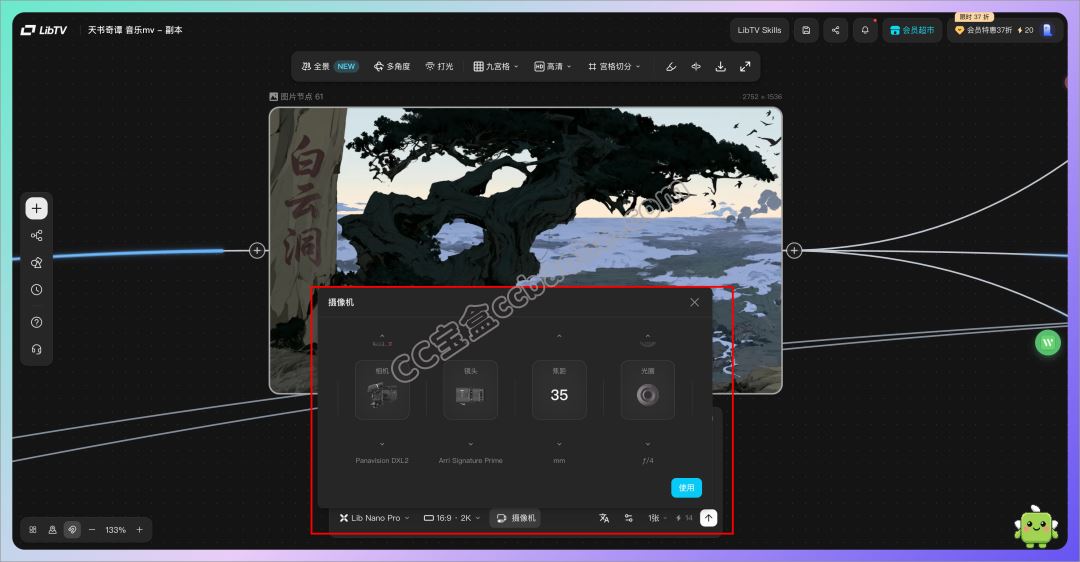Open Lib Nano Pro model dropdown
The width and height of the screenshot is (1080, 562).
coord(374,518)
